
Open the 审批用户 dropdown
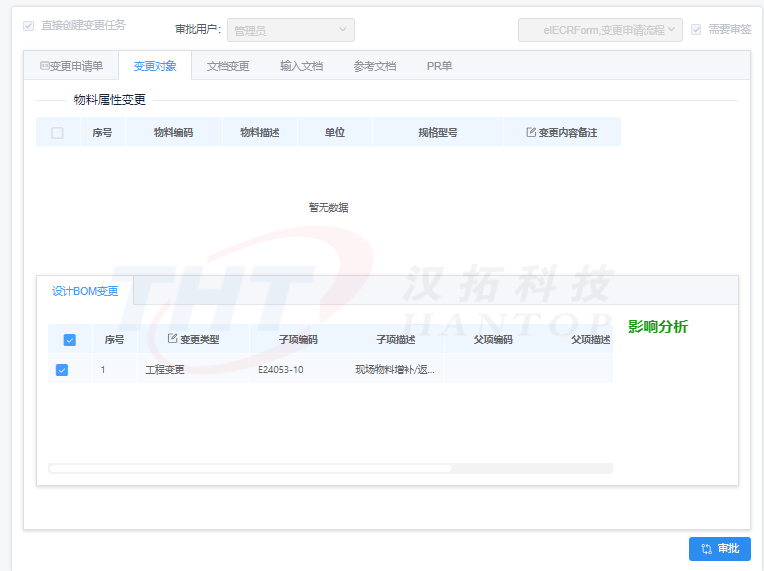pos(290,30)
